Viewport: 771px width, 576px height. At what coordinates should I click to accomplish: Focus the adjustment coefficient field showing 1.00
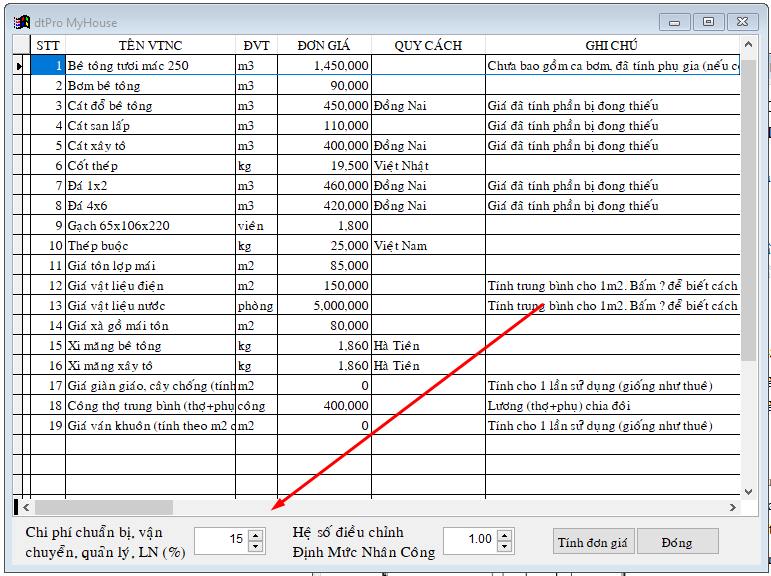tap(469, 540)
